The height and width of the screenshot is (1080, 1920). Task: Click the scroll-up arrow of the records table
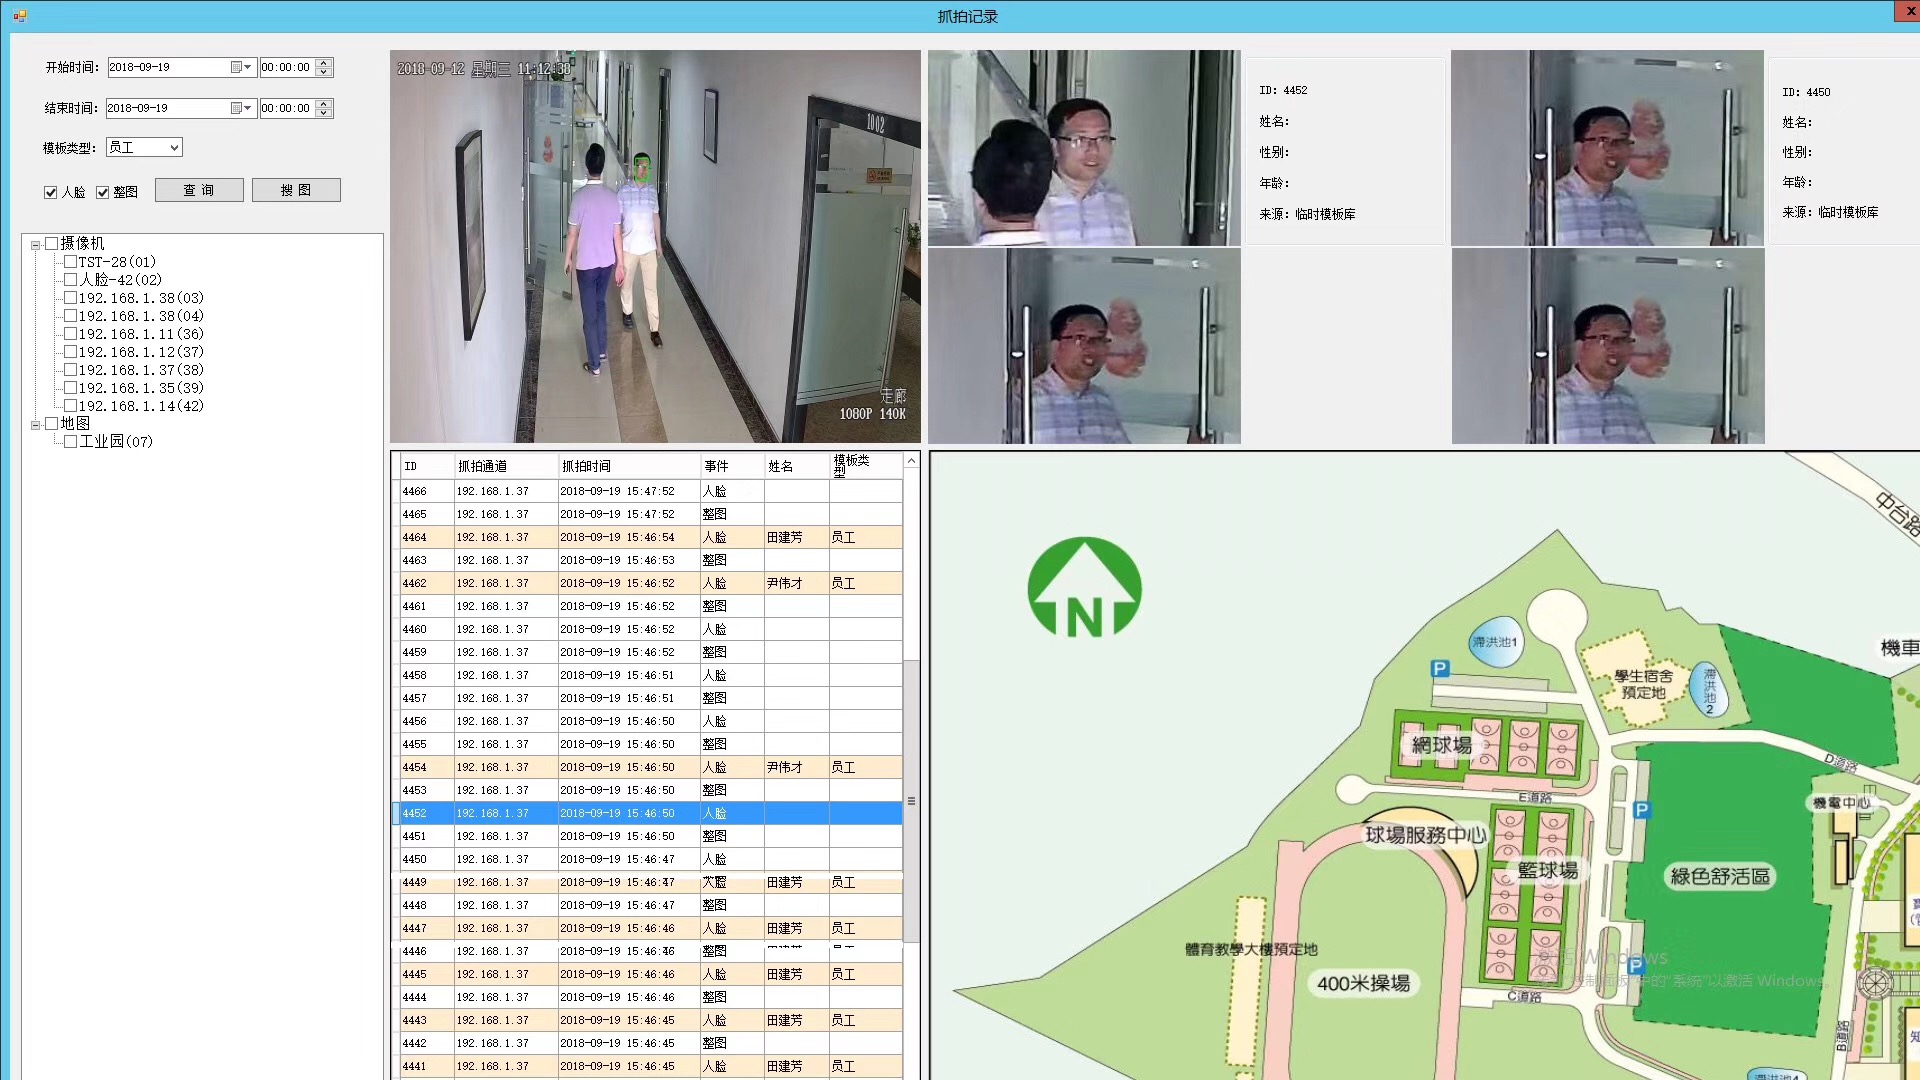pyautogui.click(x=911, y=461)
